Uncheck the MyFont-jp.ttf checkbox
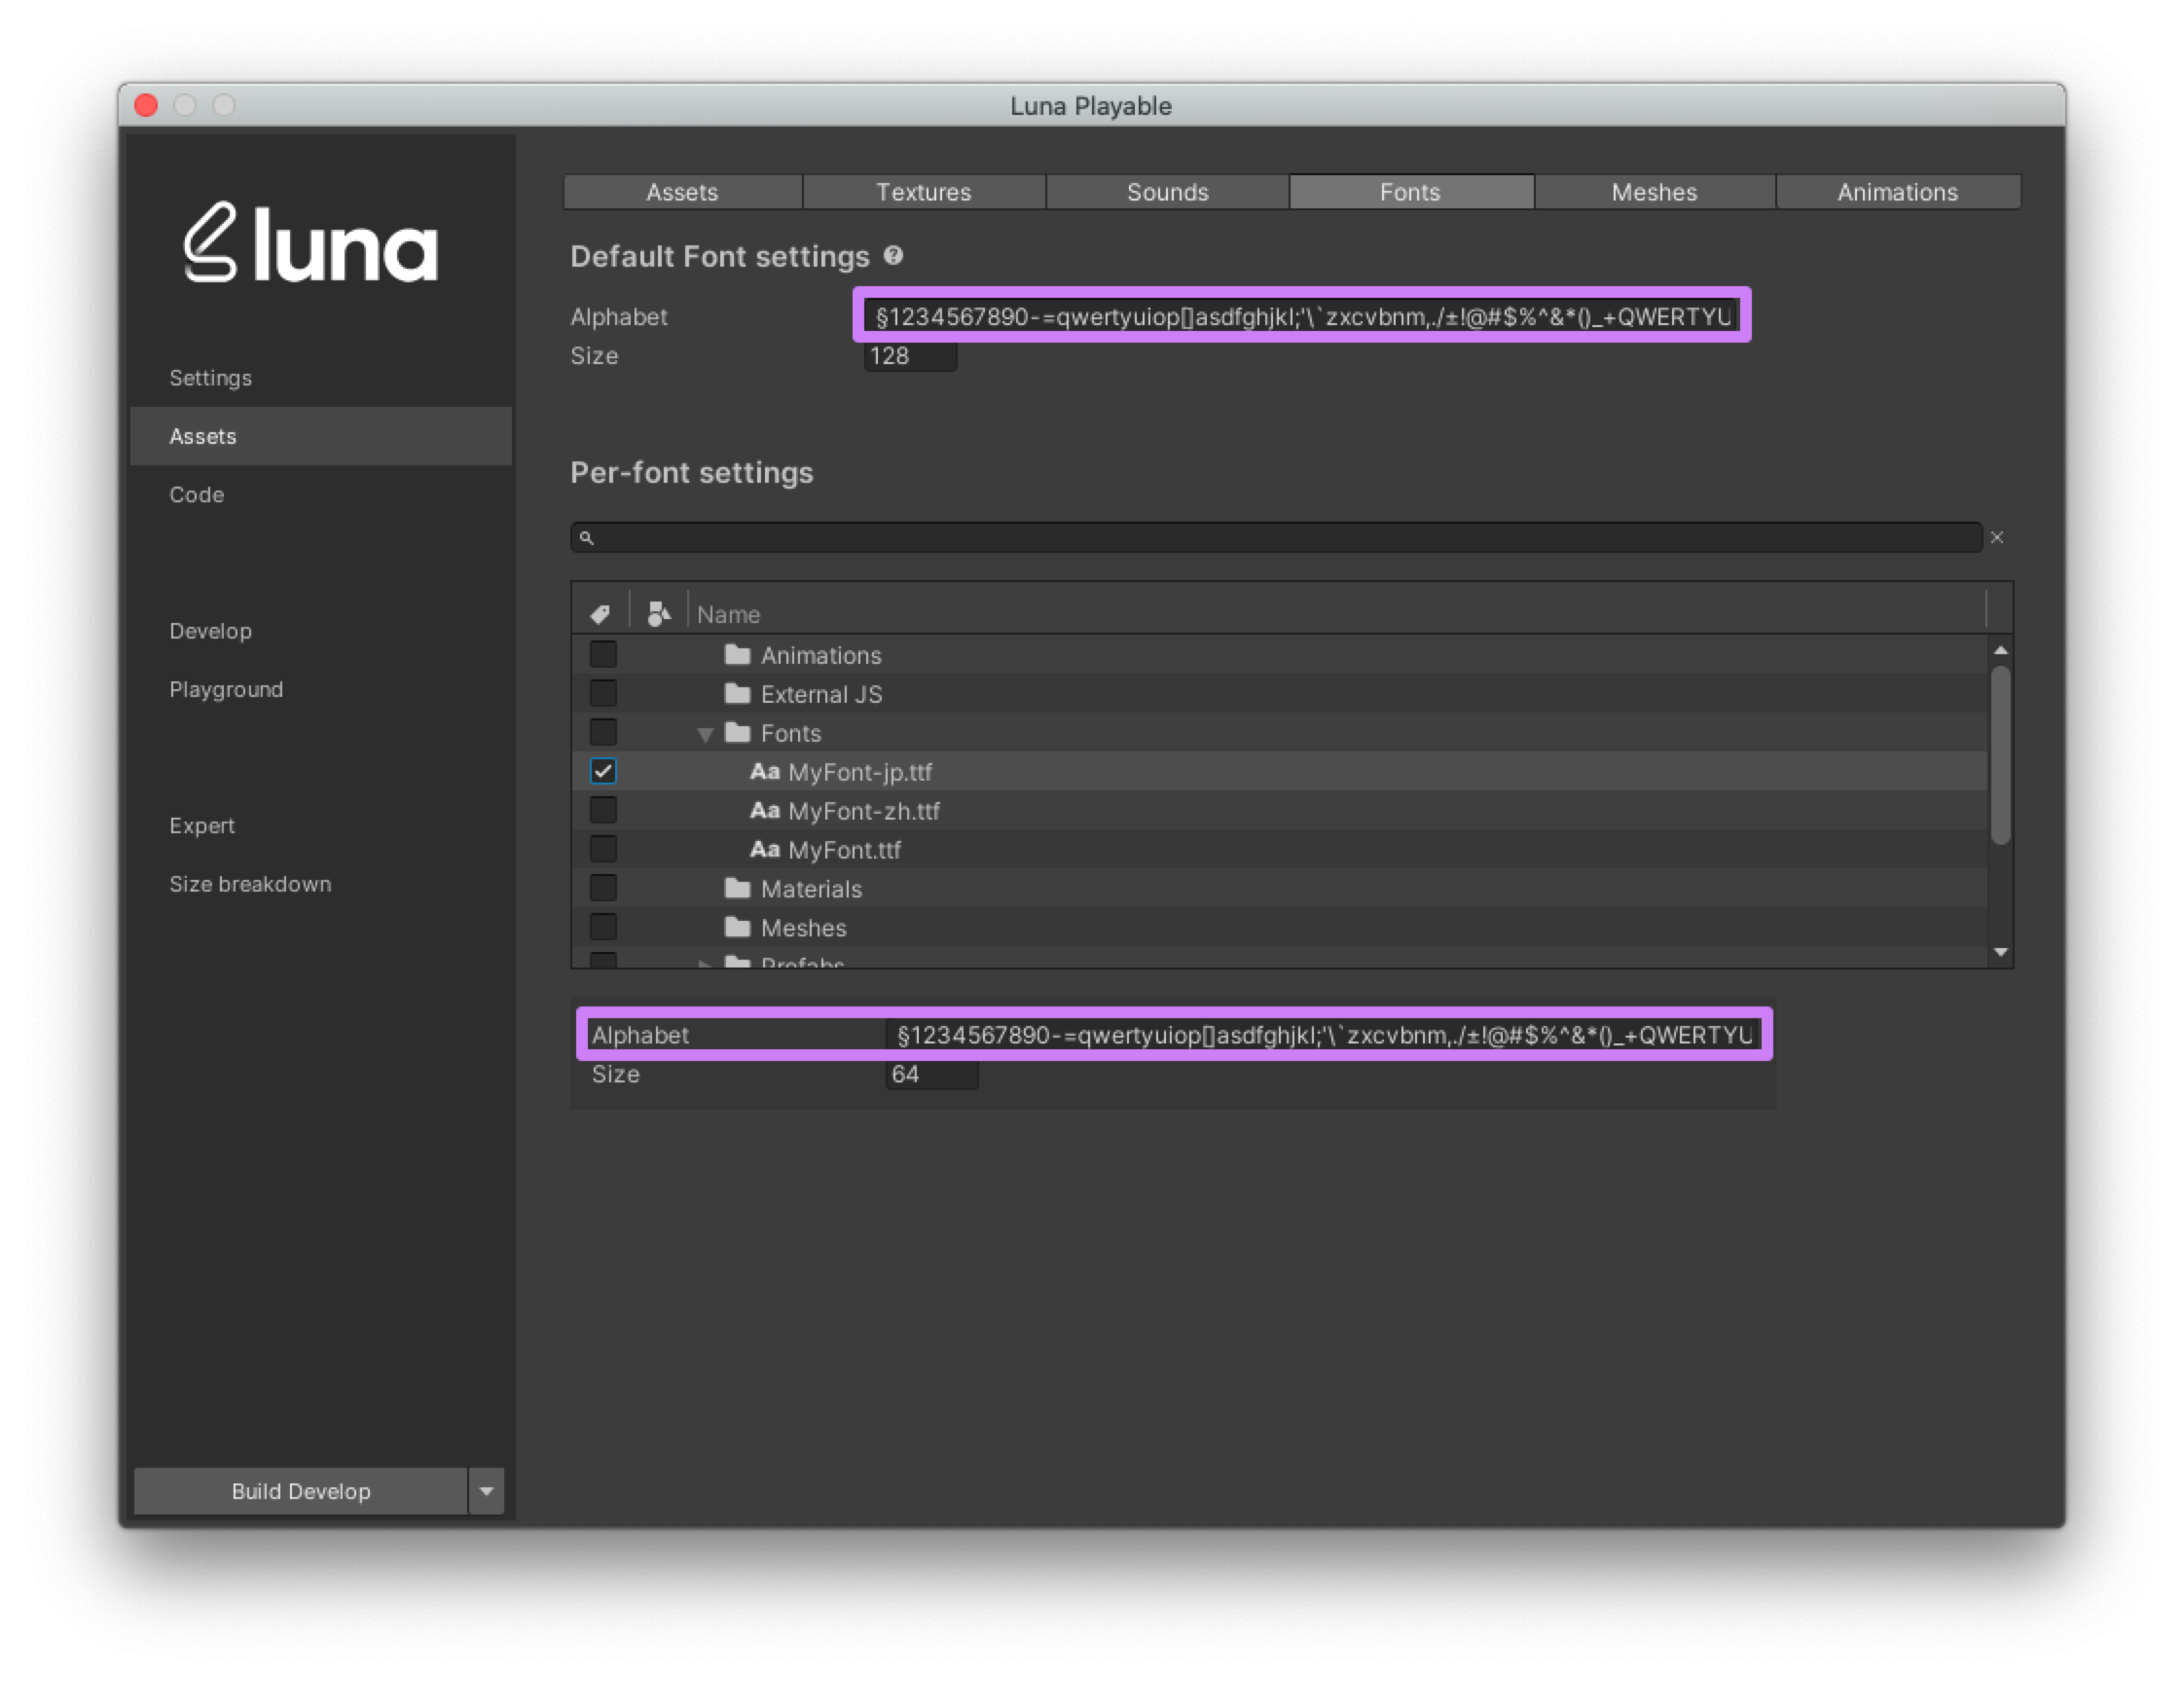This screenshot has width=2184, height=1682. pyautogui.click(x=603, y=771)
